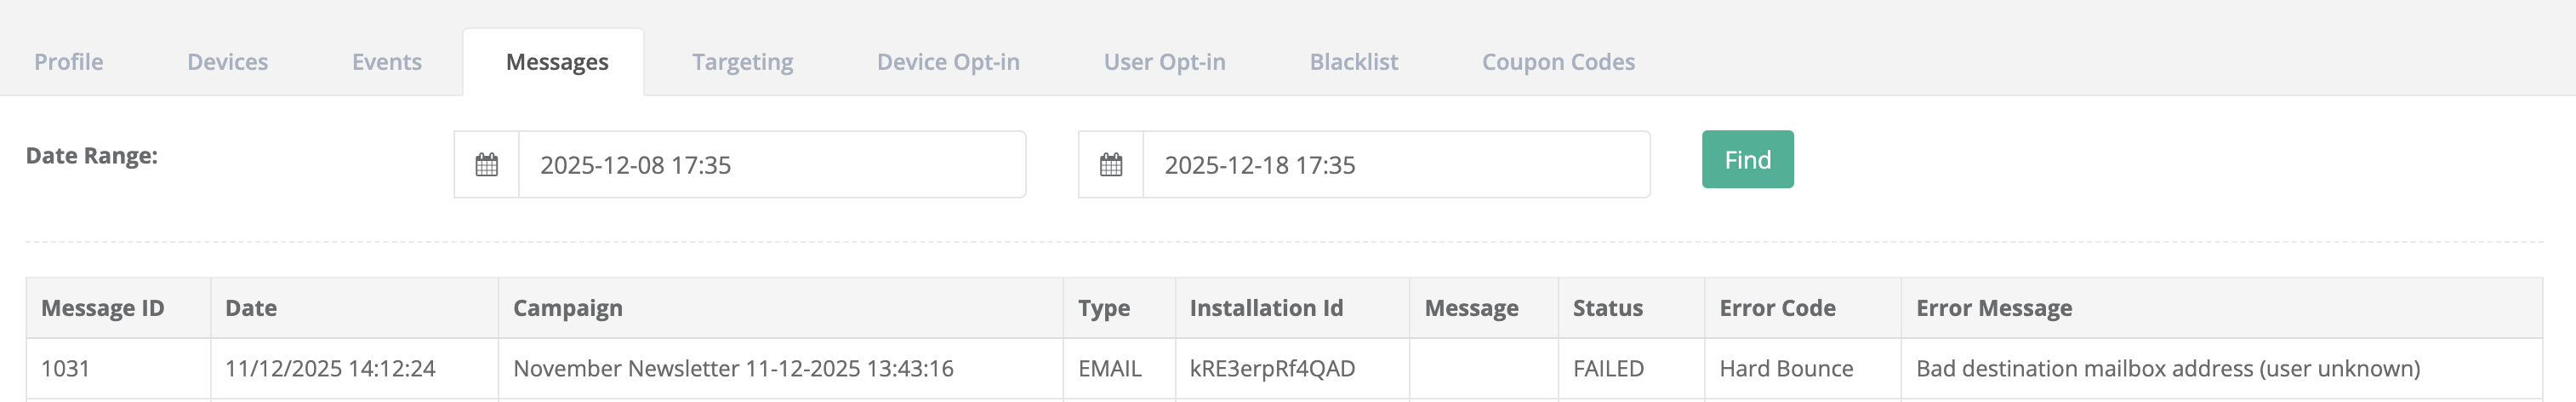Open the end date calendar icon
2576x402 pixels.
click(x=1110, y=165)
